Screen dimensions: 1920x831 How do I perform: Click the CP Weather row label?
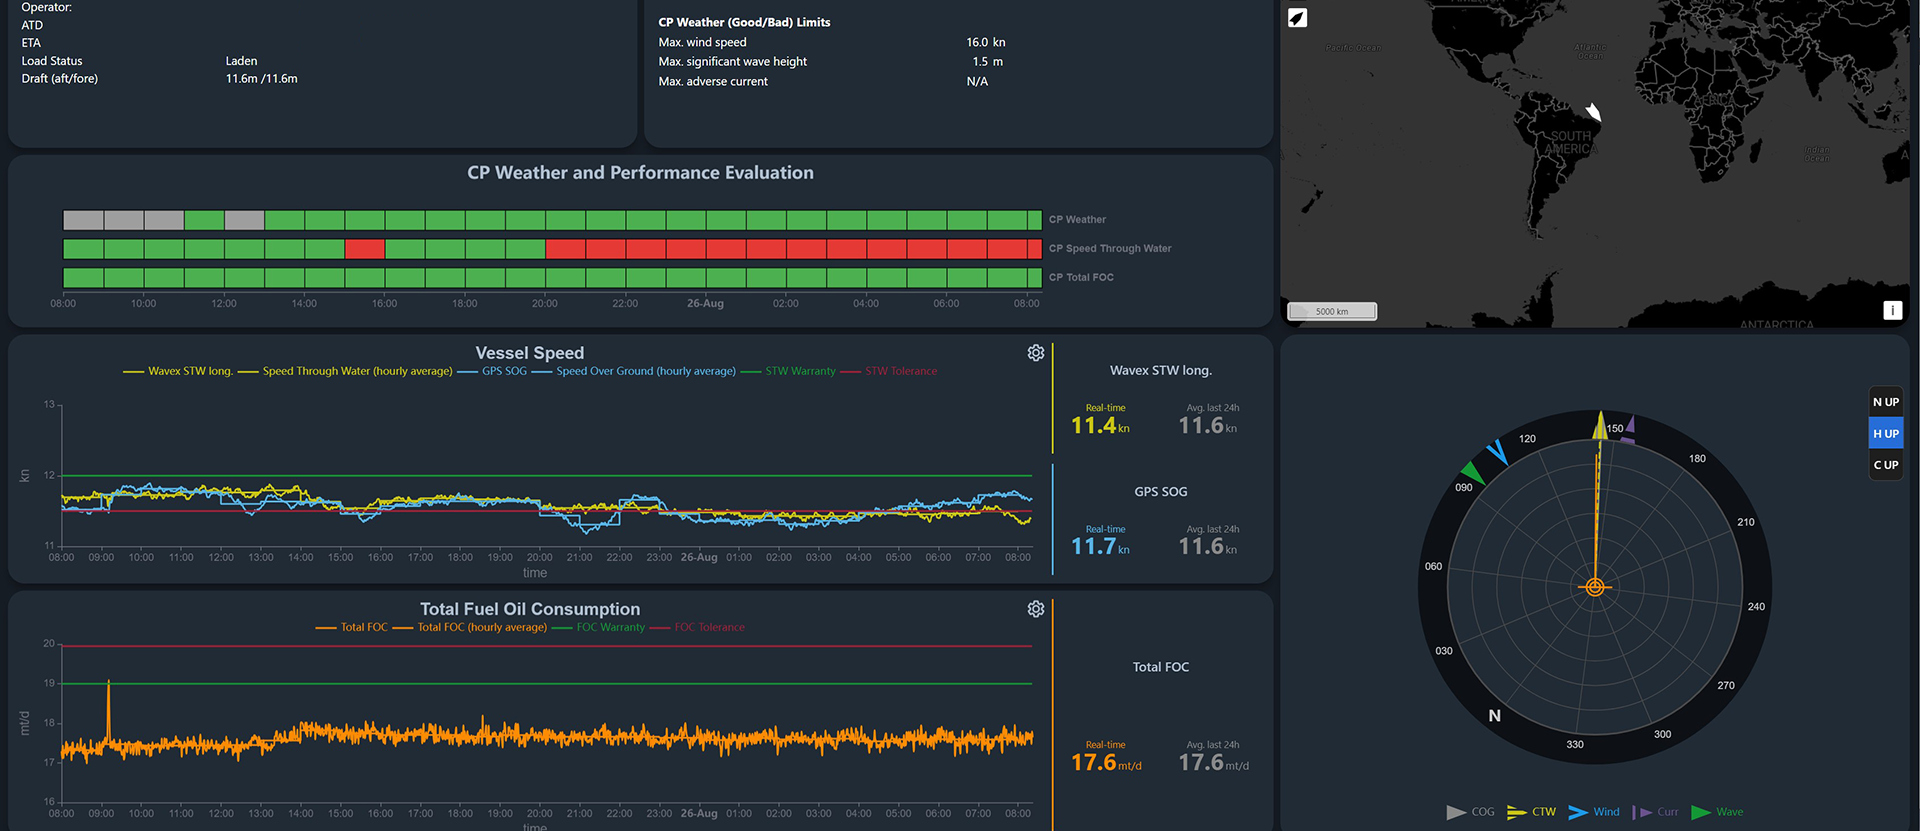(1077, 220)
